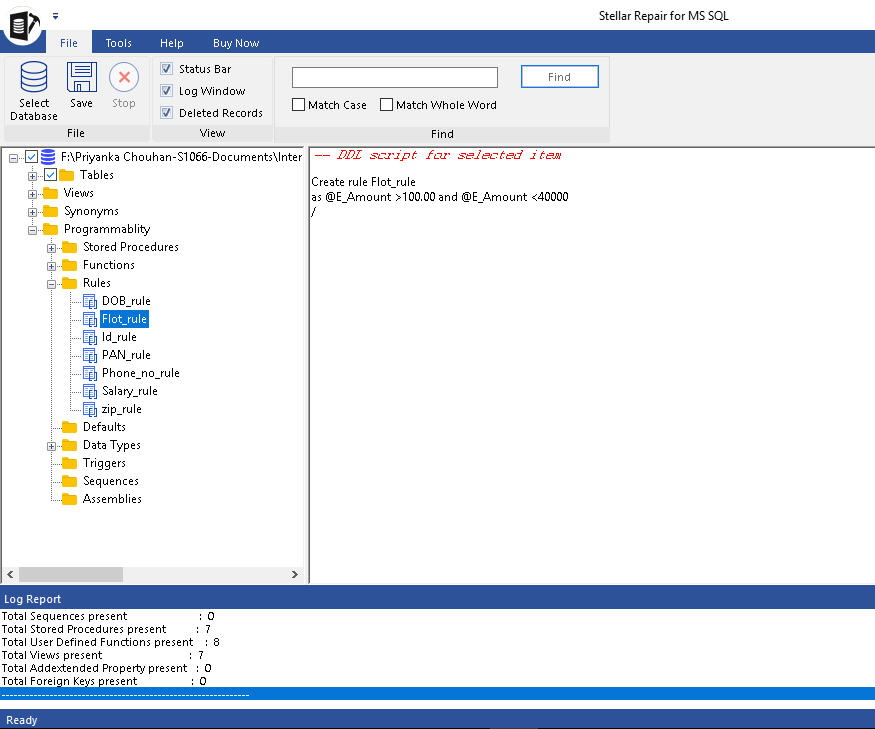Click the Select Database icon
This screenshot has width=875, height=729.
(x=33, y=77)
